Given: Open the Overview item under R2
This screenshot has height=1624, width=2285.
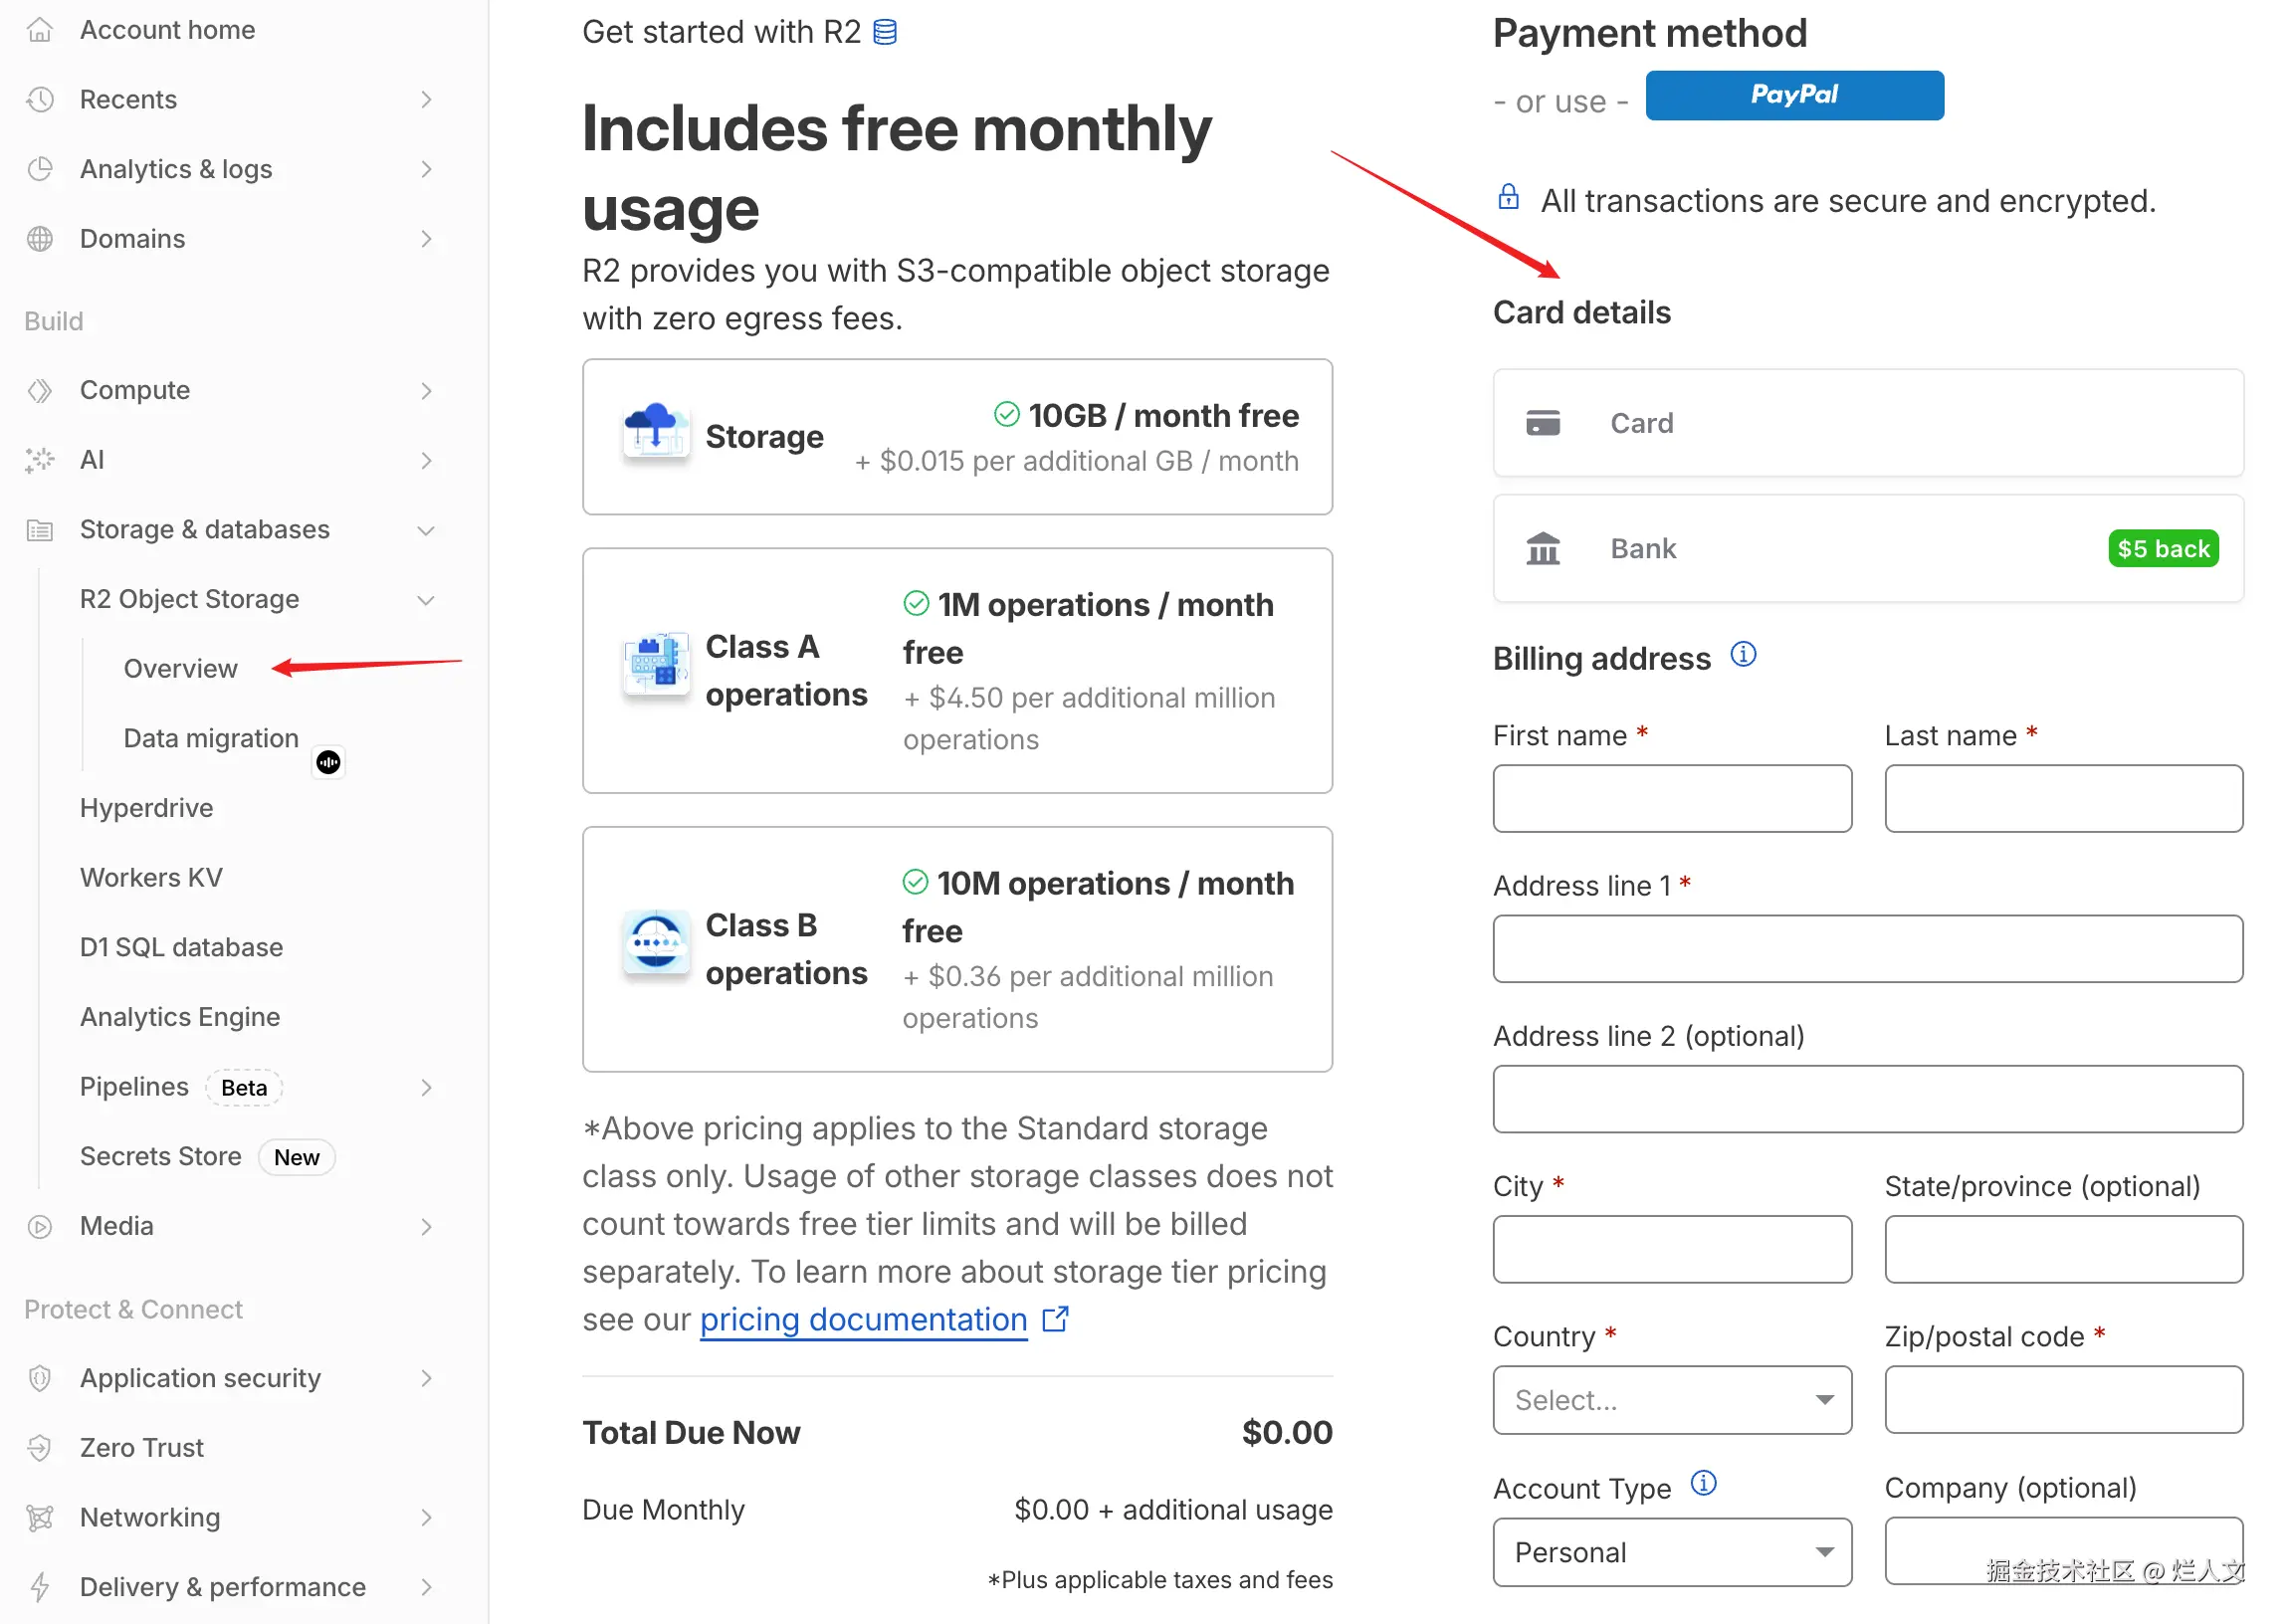Looking at the screenshot, I should click(181, 669).
